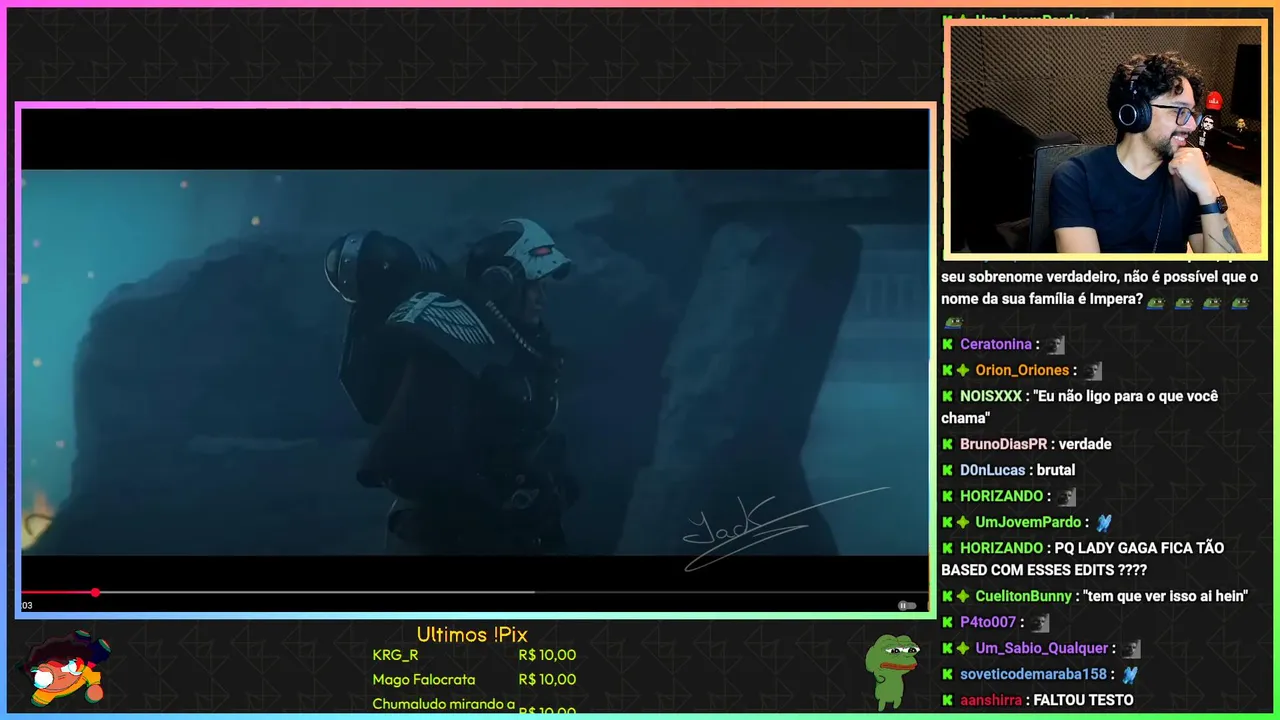Click the video elapsed time label "03"
The width and height of the screenshot is (1280, 720).
click(x=27, y=605)
